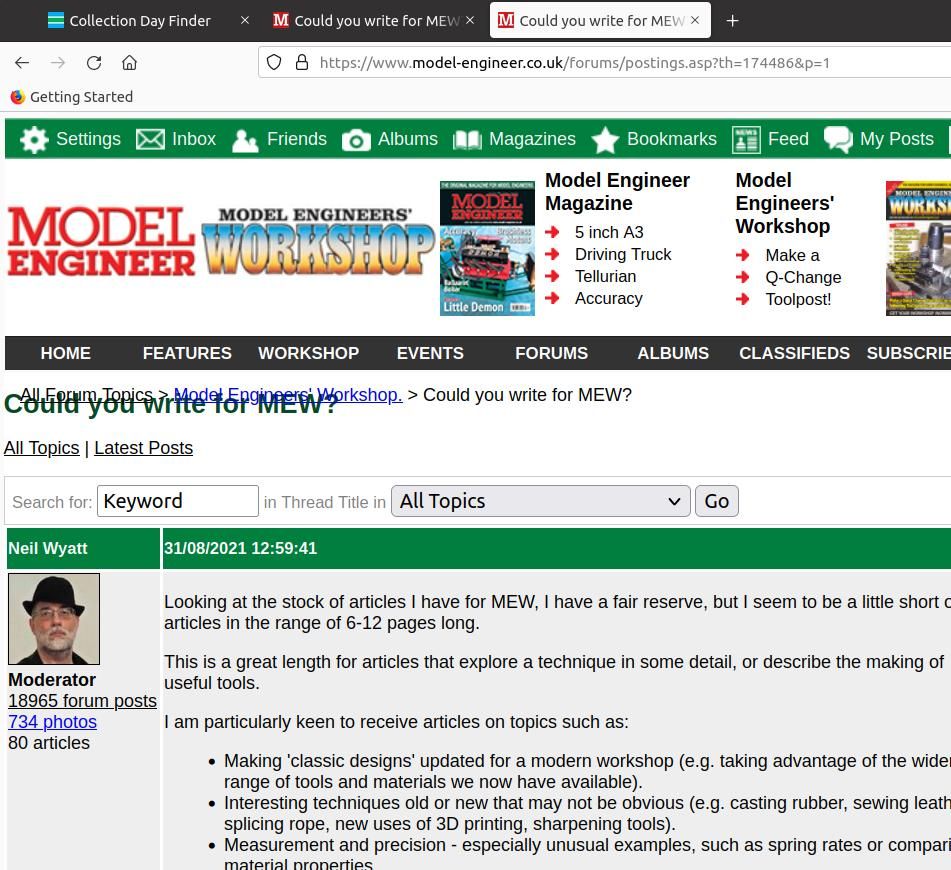Open the WORKSHOP menu item

tap(309, 353)
